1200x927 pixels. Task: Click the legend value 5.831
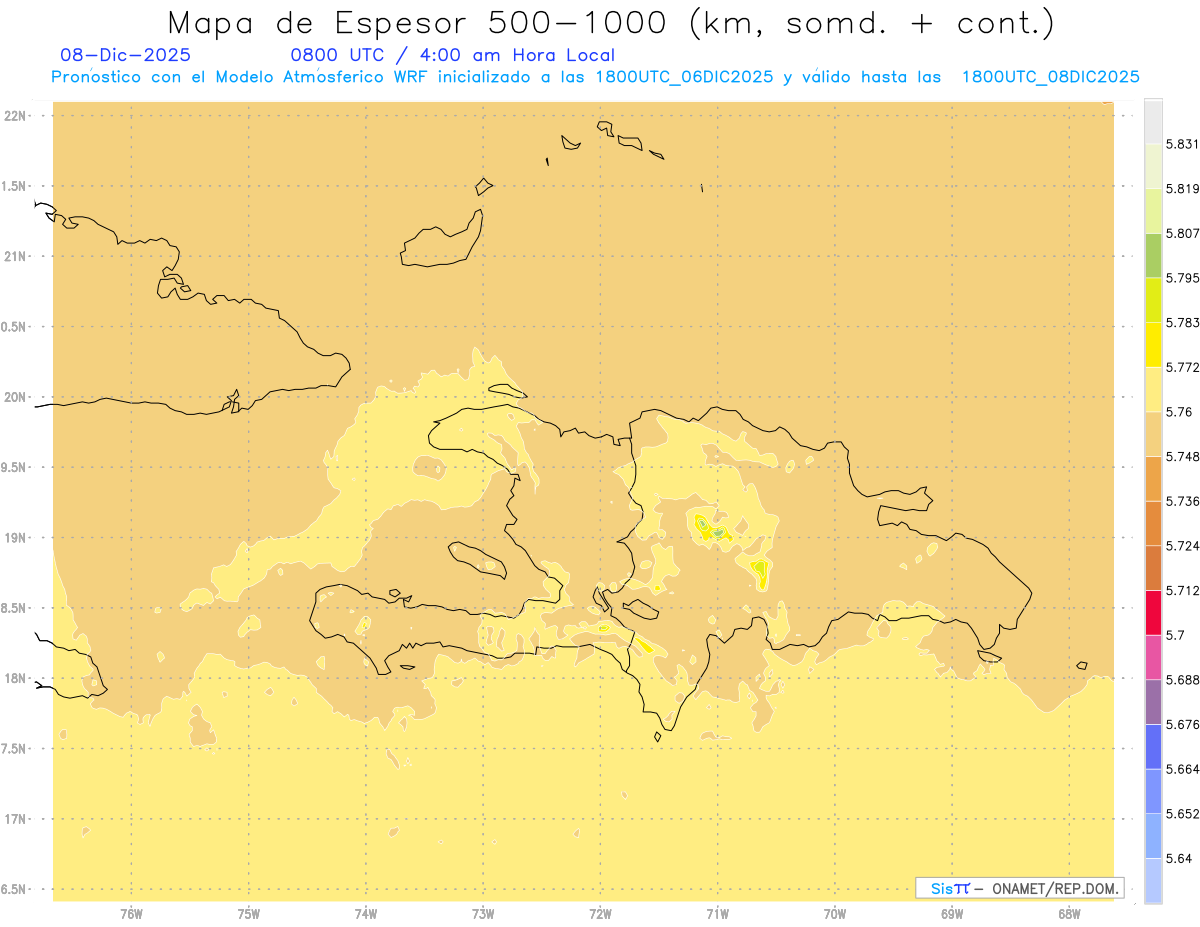1183,144
